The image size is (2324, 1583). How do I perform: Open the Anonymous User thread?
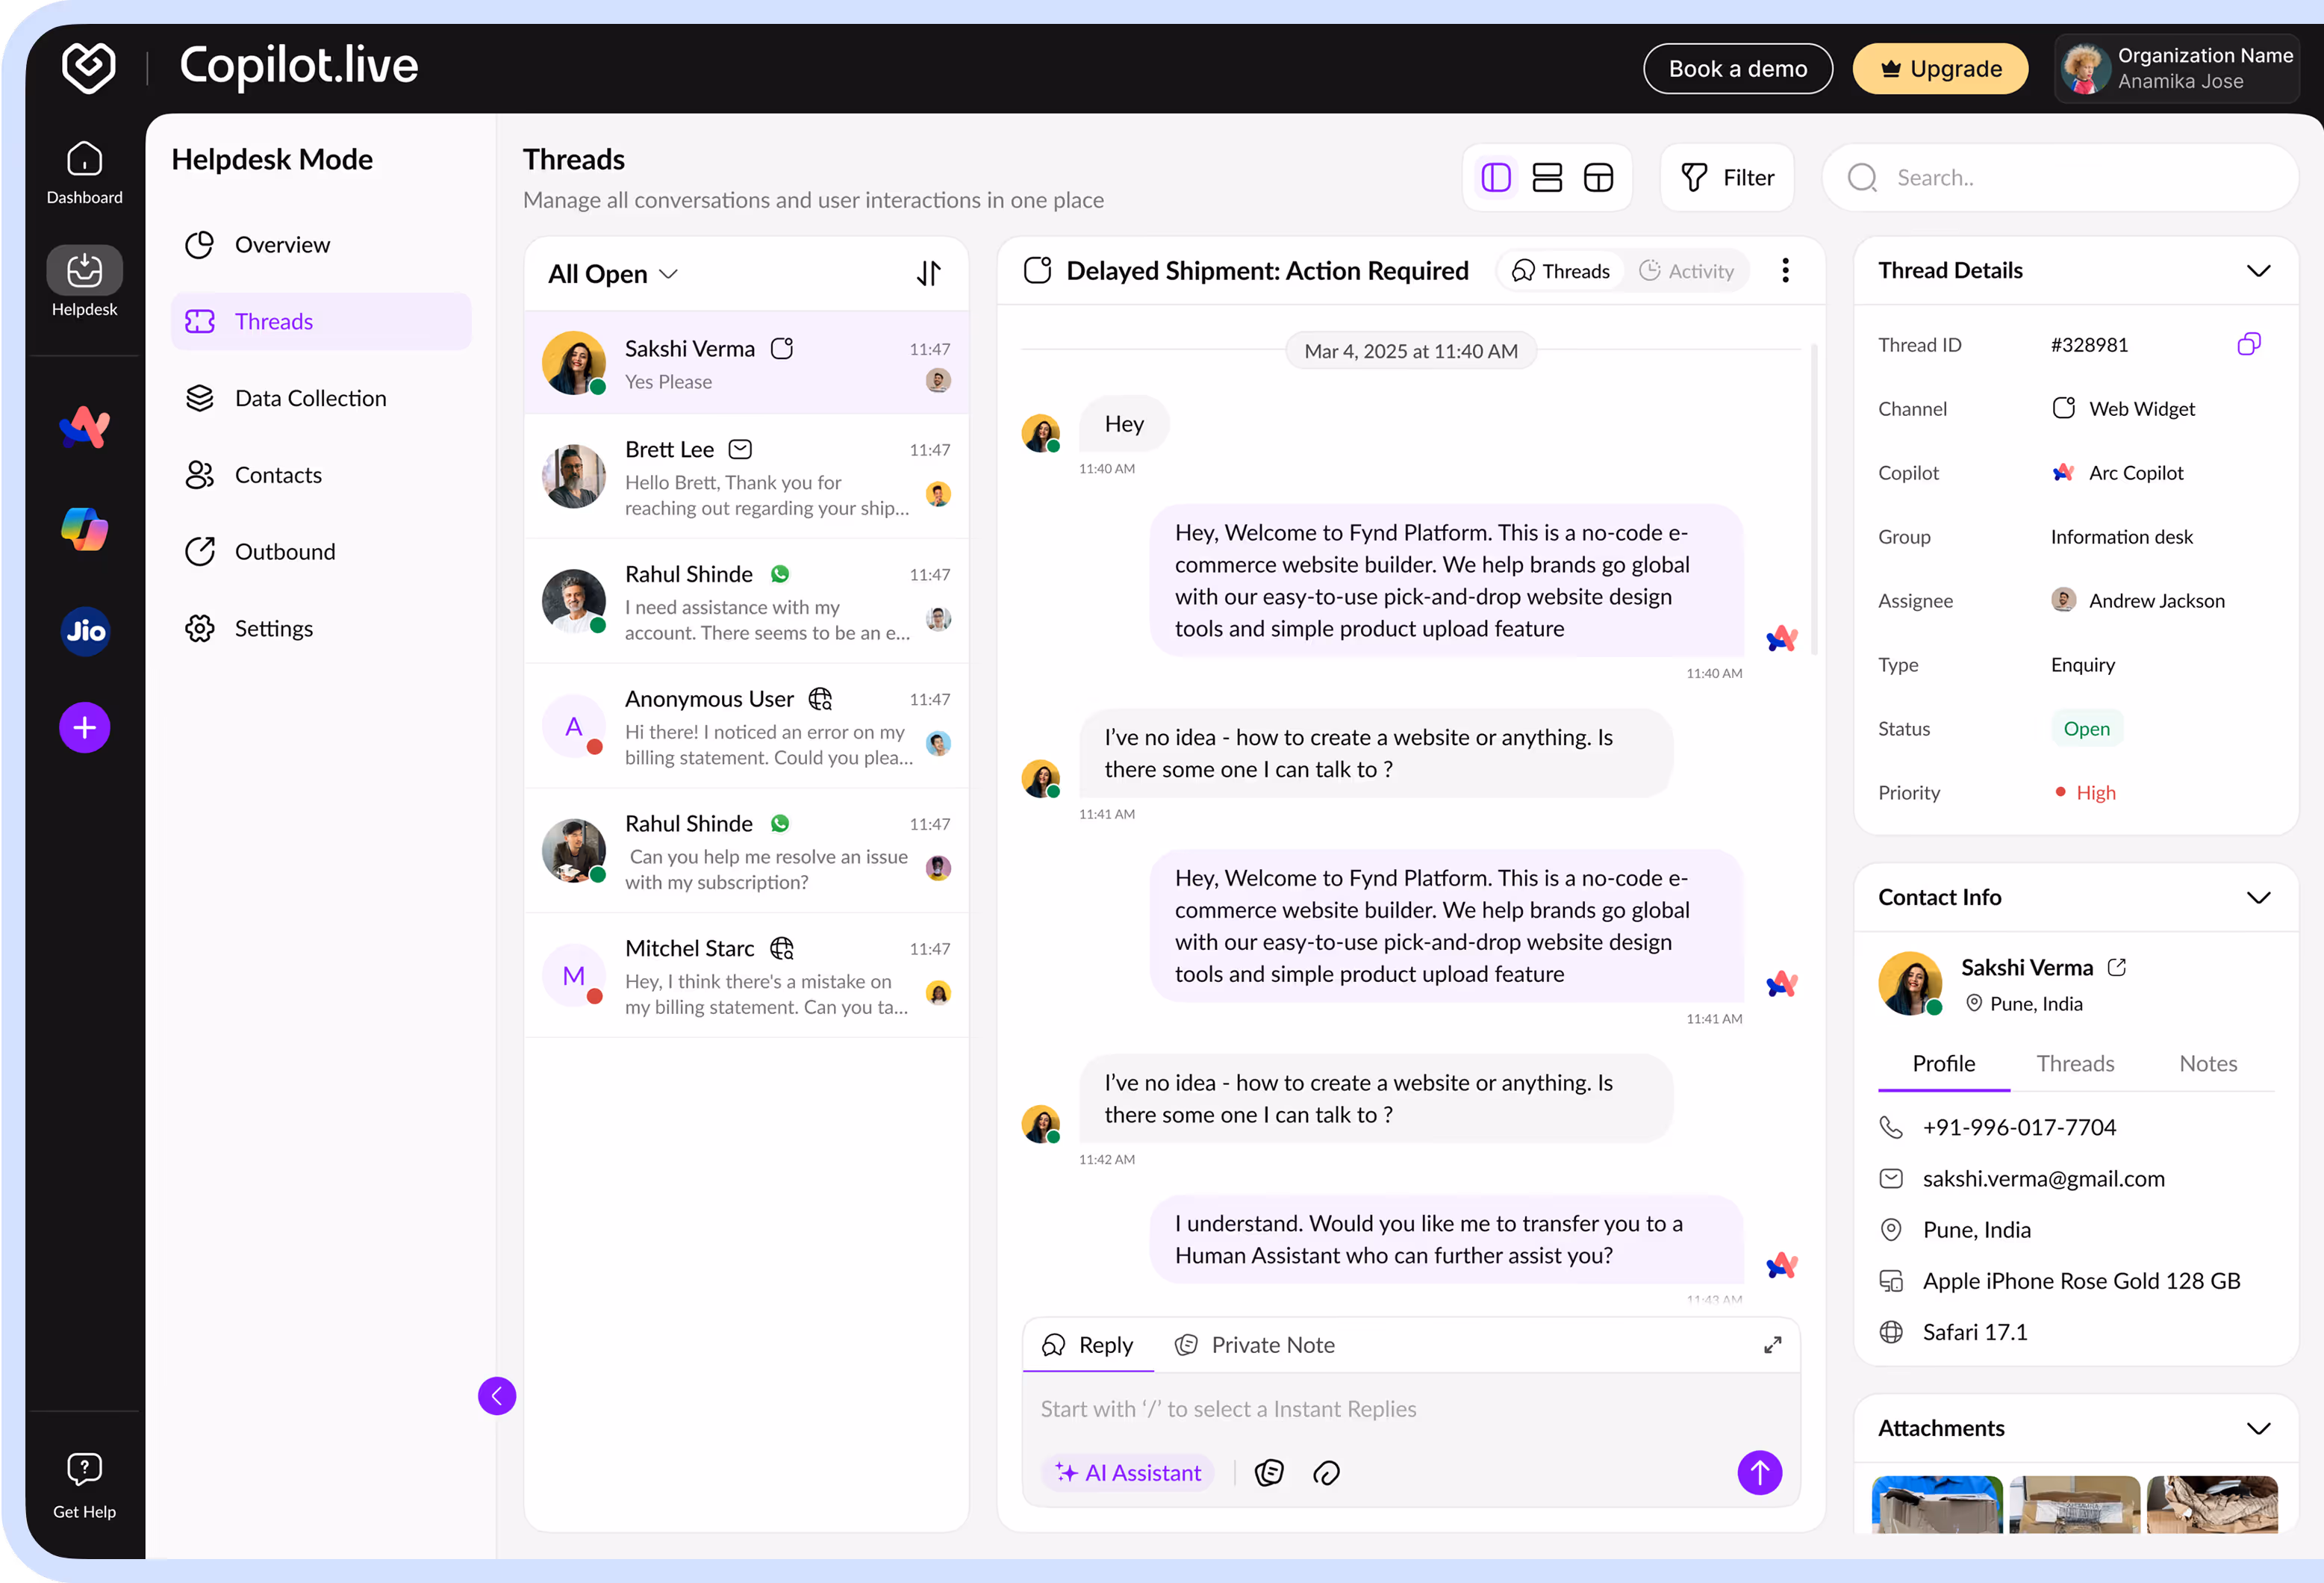click(746, 725)
